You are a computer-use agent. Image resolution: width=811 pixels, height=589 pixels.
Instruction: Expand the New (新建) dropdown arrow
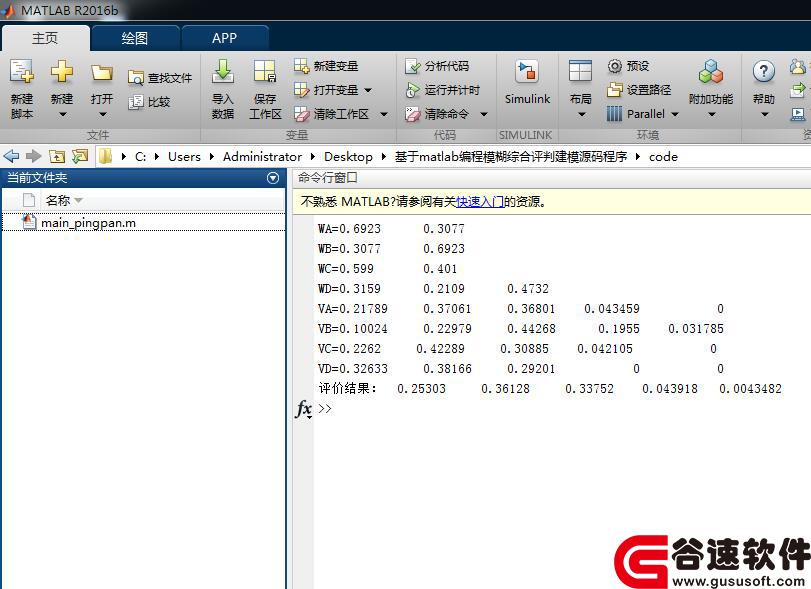(62, 114)
